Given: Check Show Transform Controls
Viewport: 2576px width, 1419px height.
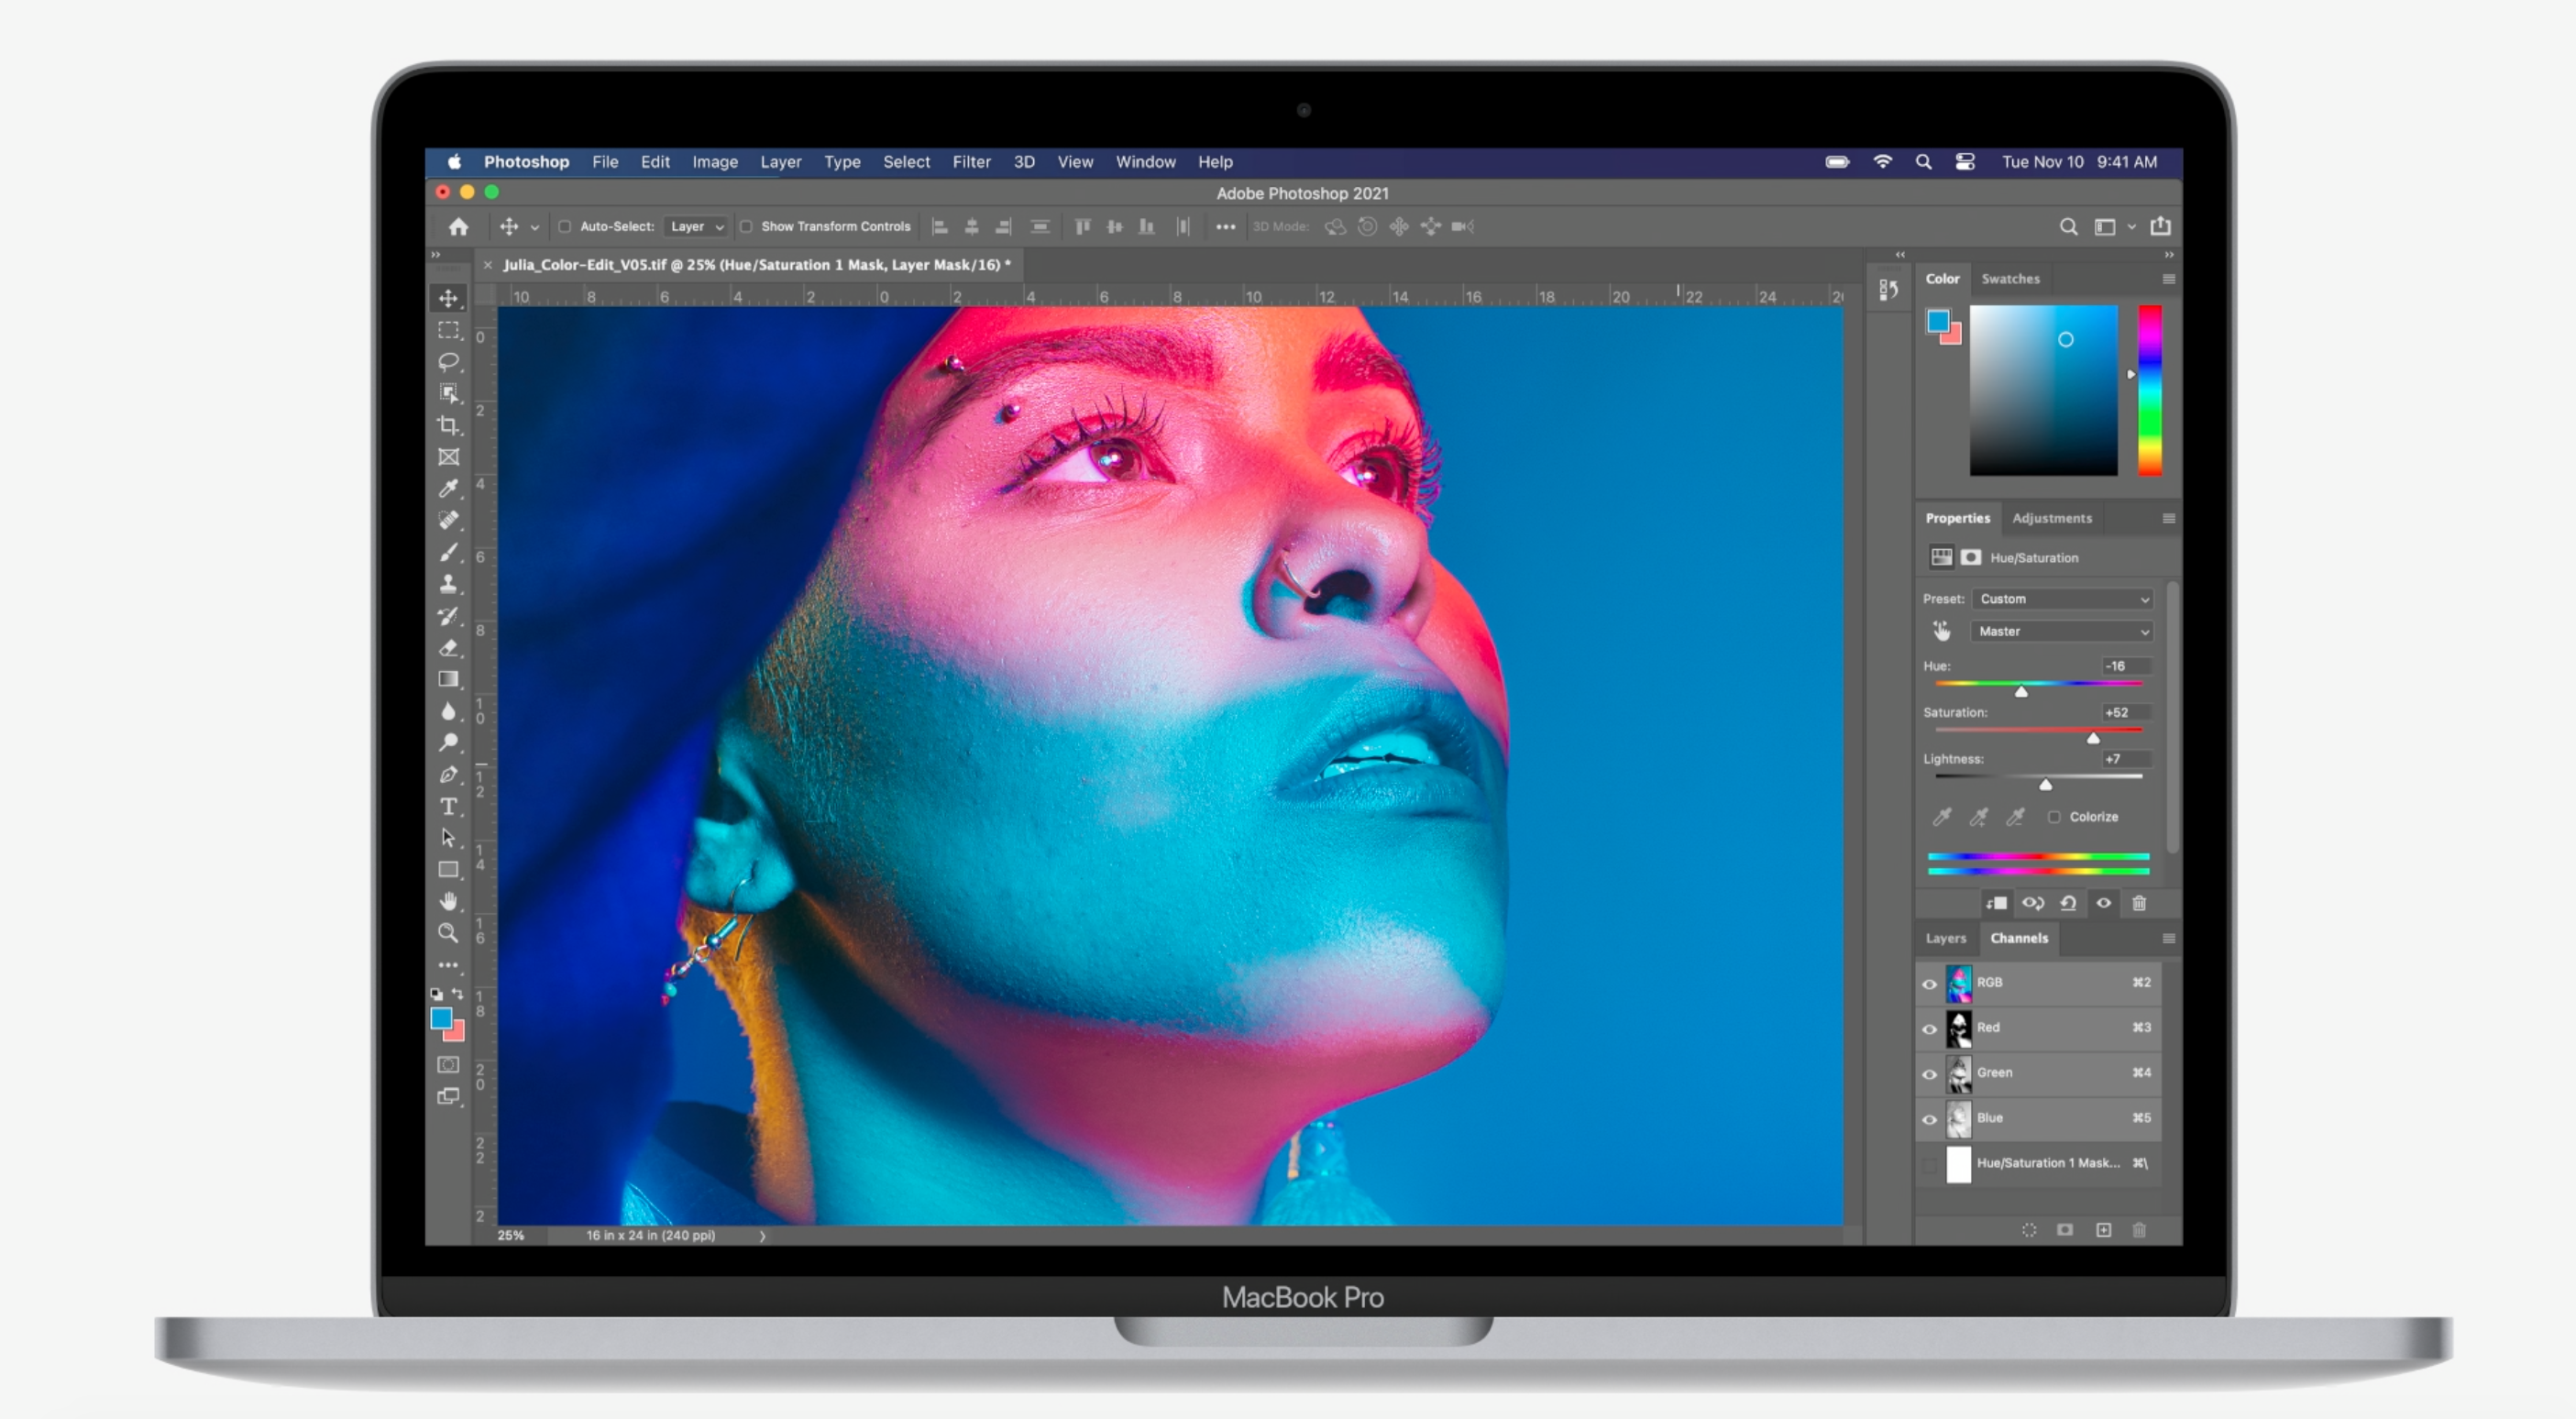Looking at the screenshot, I should 746,227.
